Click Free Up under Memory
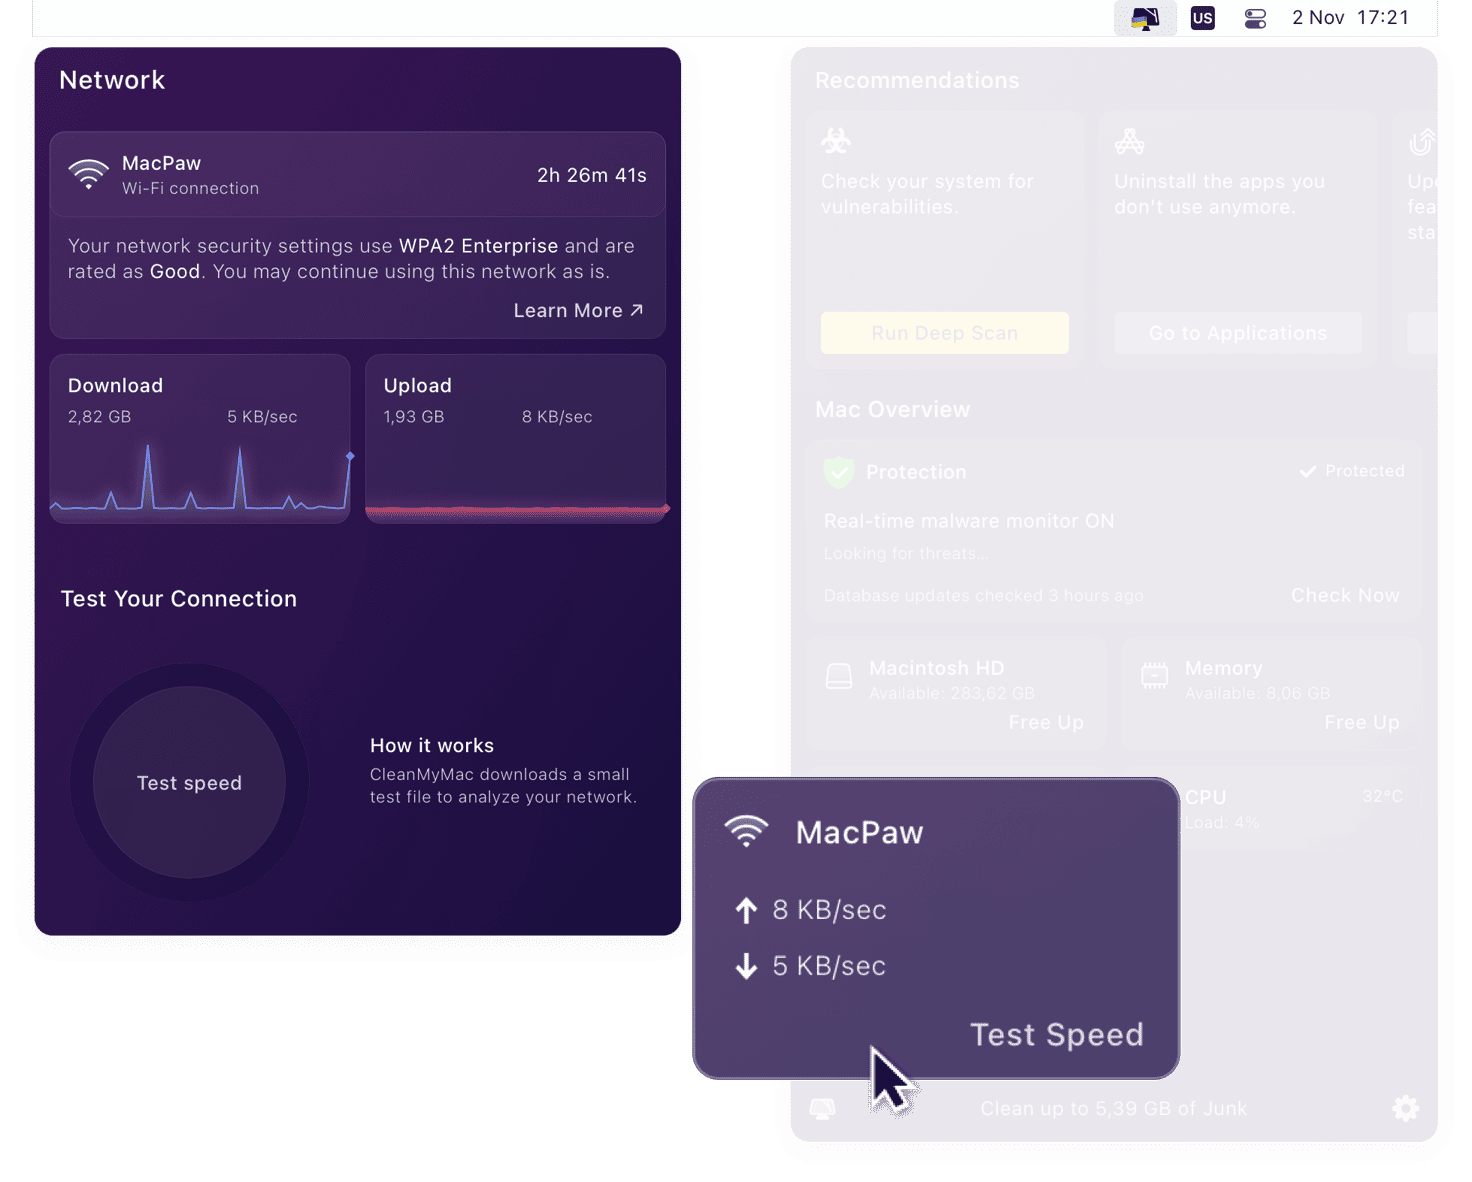The image size is (1472, 1182). click(x=1362, y=722)
